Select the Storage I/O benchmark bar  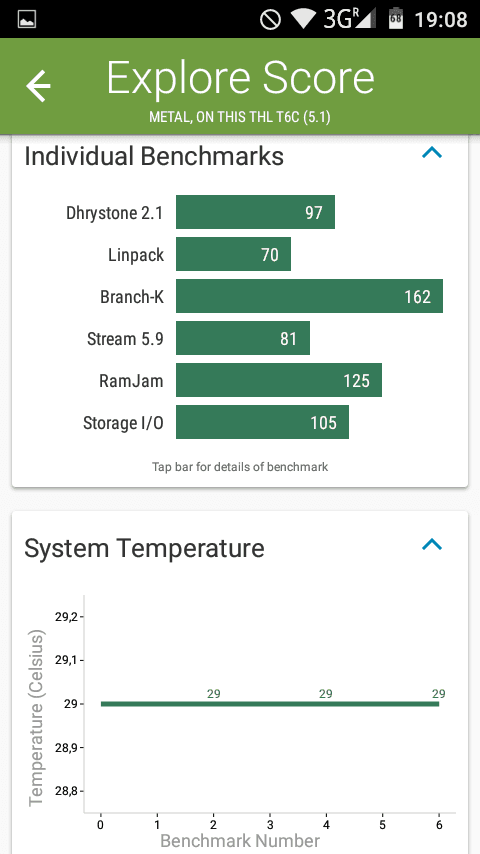262,422
